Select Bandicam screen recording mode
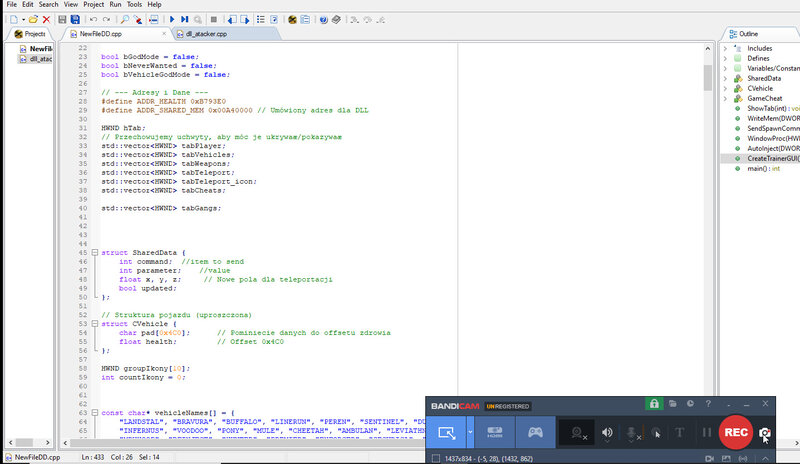The width and height of the screenshot is (800, 464). [446, 432]
